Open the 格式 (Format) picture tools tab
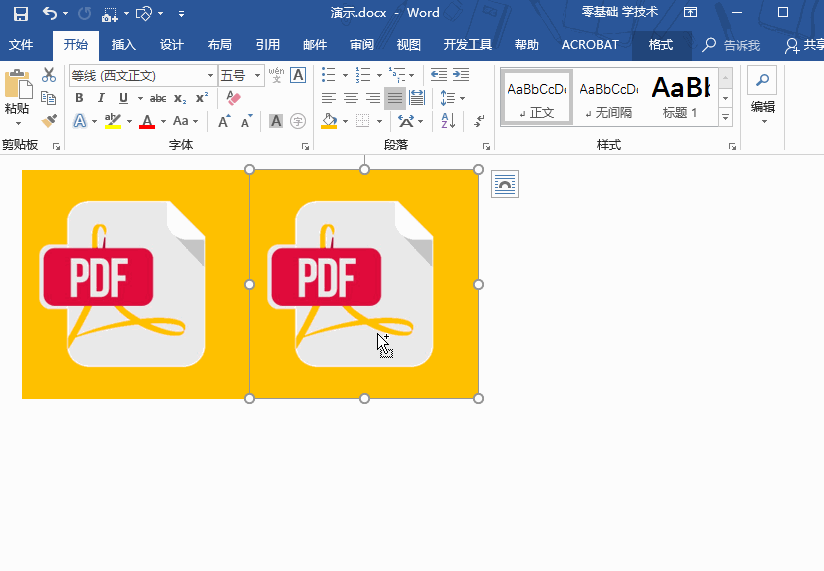This screenshot has width=824, height=571. tap(661, 45)
